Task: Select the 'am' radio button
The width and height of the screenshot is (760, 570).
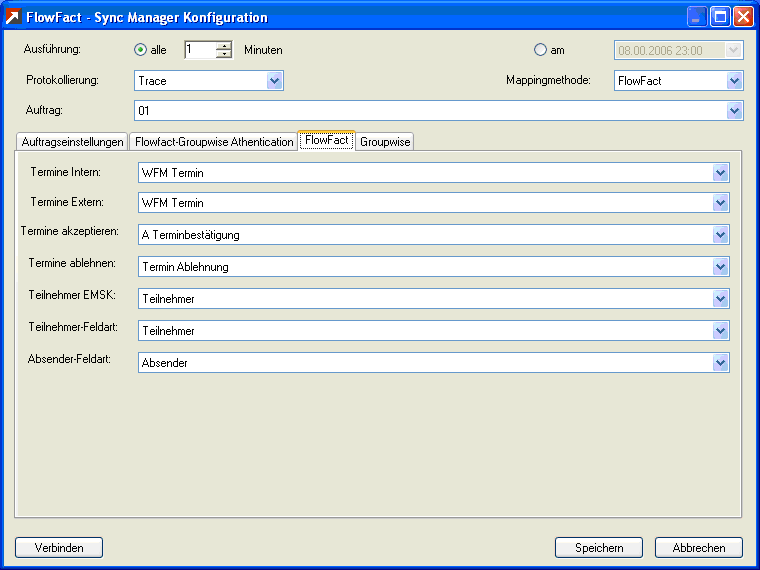Action: tap(541, 50)
